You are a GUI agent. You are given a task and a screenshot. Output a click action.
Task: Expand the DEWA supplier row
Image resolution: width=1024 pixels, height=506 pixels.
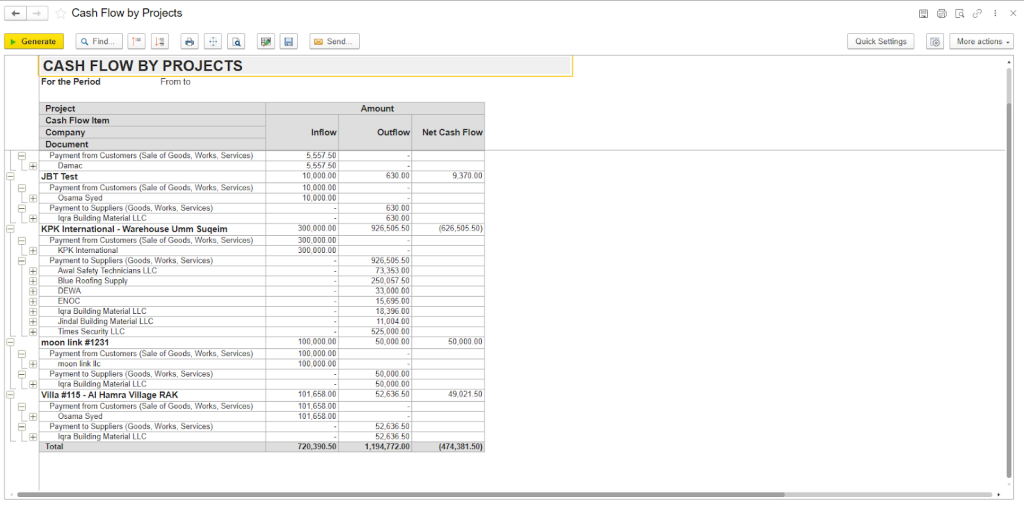[33, 291]
